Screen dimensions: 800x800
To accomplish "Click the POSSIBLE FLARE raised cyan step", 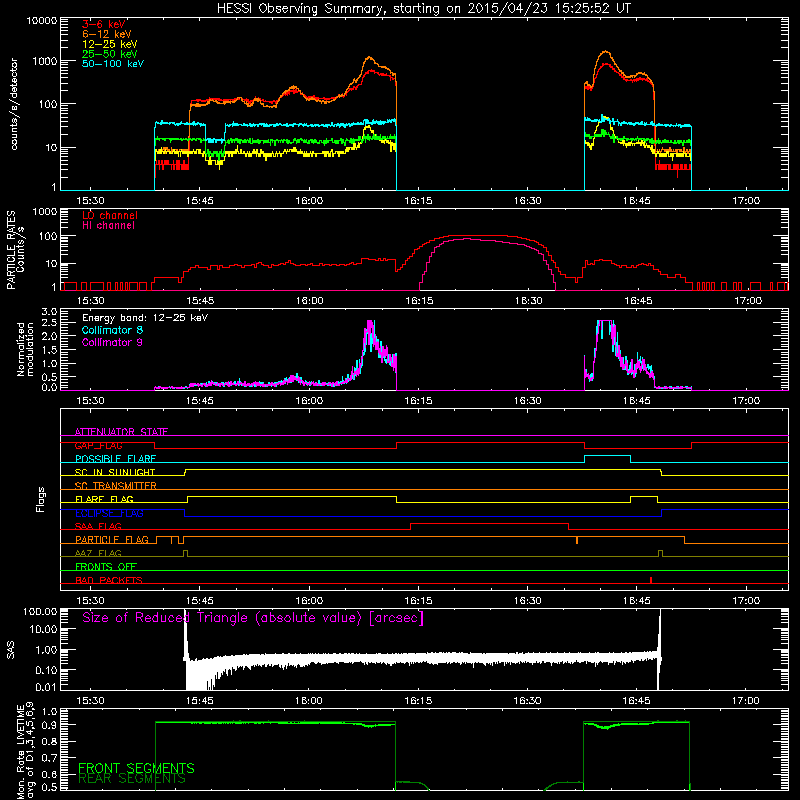I will [607, 456].
